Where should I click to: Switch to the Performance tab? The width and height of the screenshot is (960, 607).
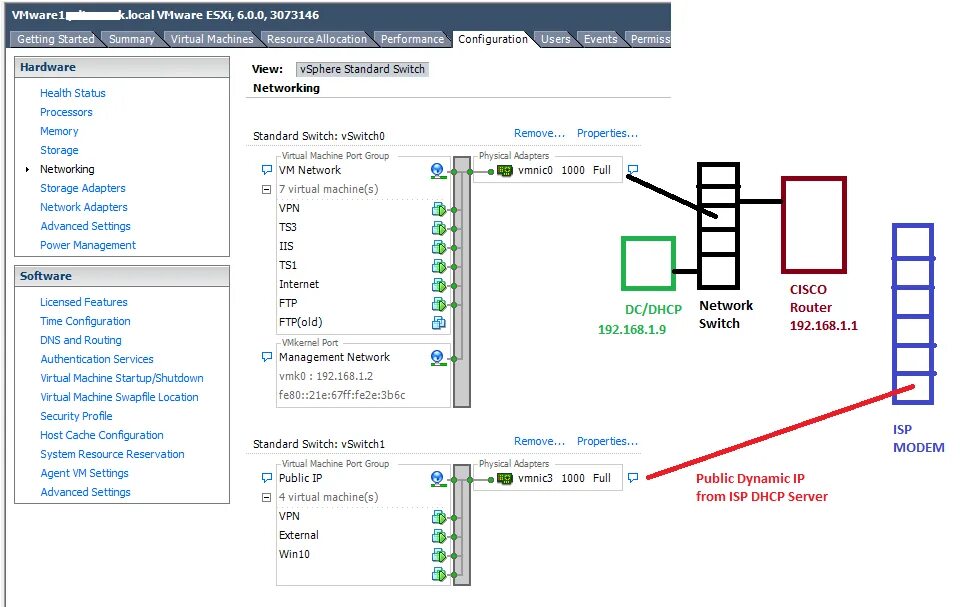pos(412,39)
